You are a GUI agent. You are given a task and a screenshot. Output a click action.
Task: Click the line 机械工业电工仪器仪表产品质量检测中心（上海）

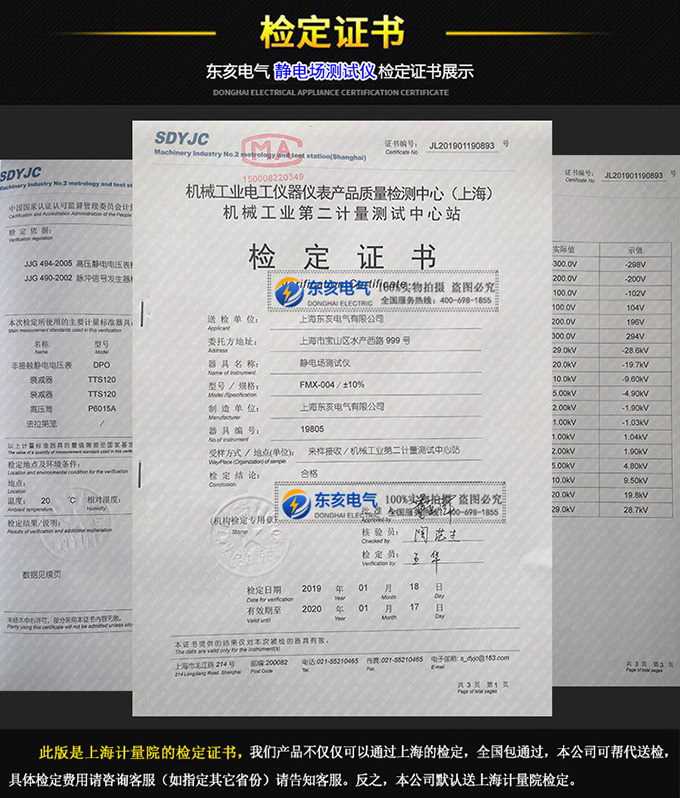click(x=340, y=193)
